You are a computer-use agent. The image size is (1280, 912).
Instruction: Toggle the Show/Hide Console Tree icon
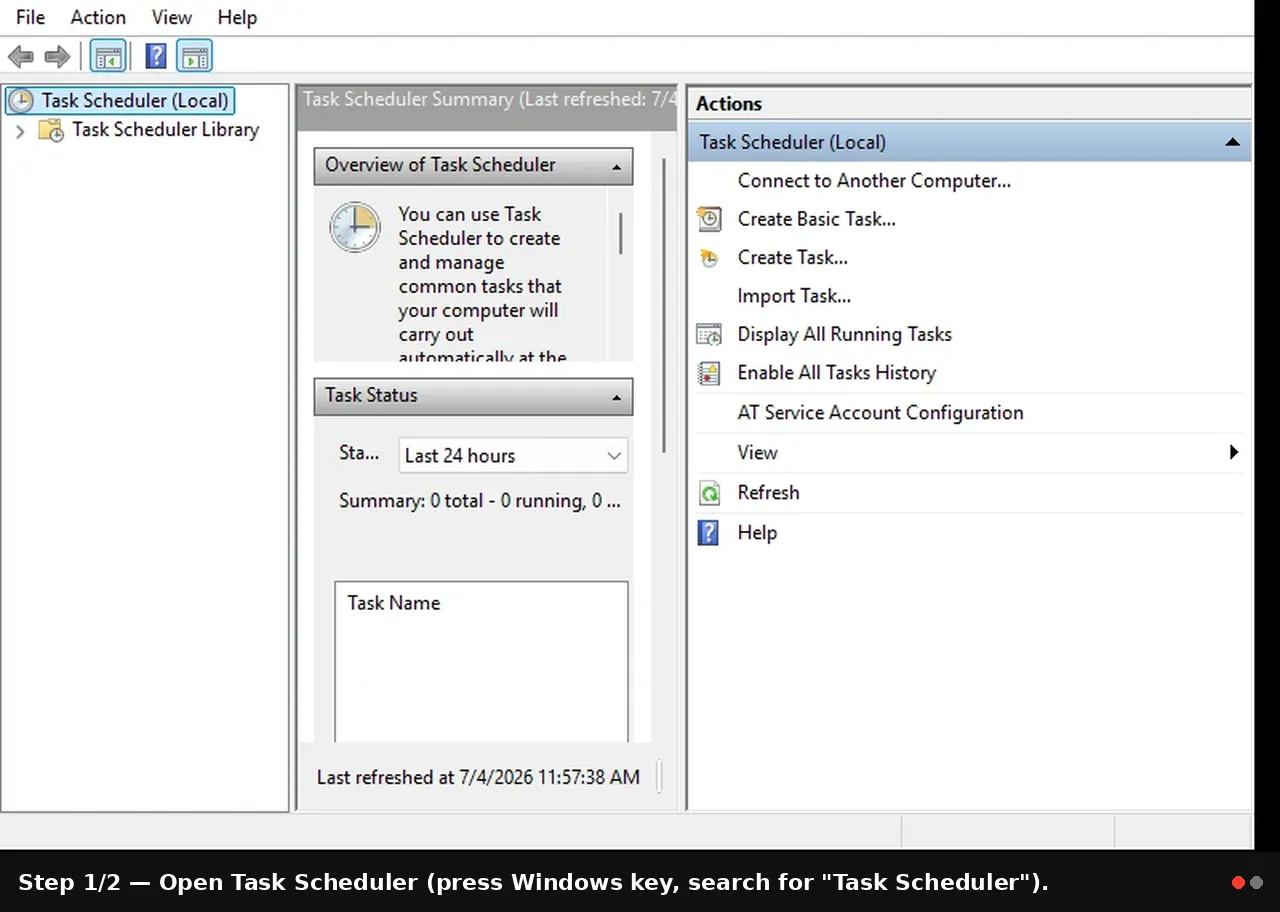click(108, 57)
